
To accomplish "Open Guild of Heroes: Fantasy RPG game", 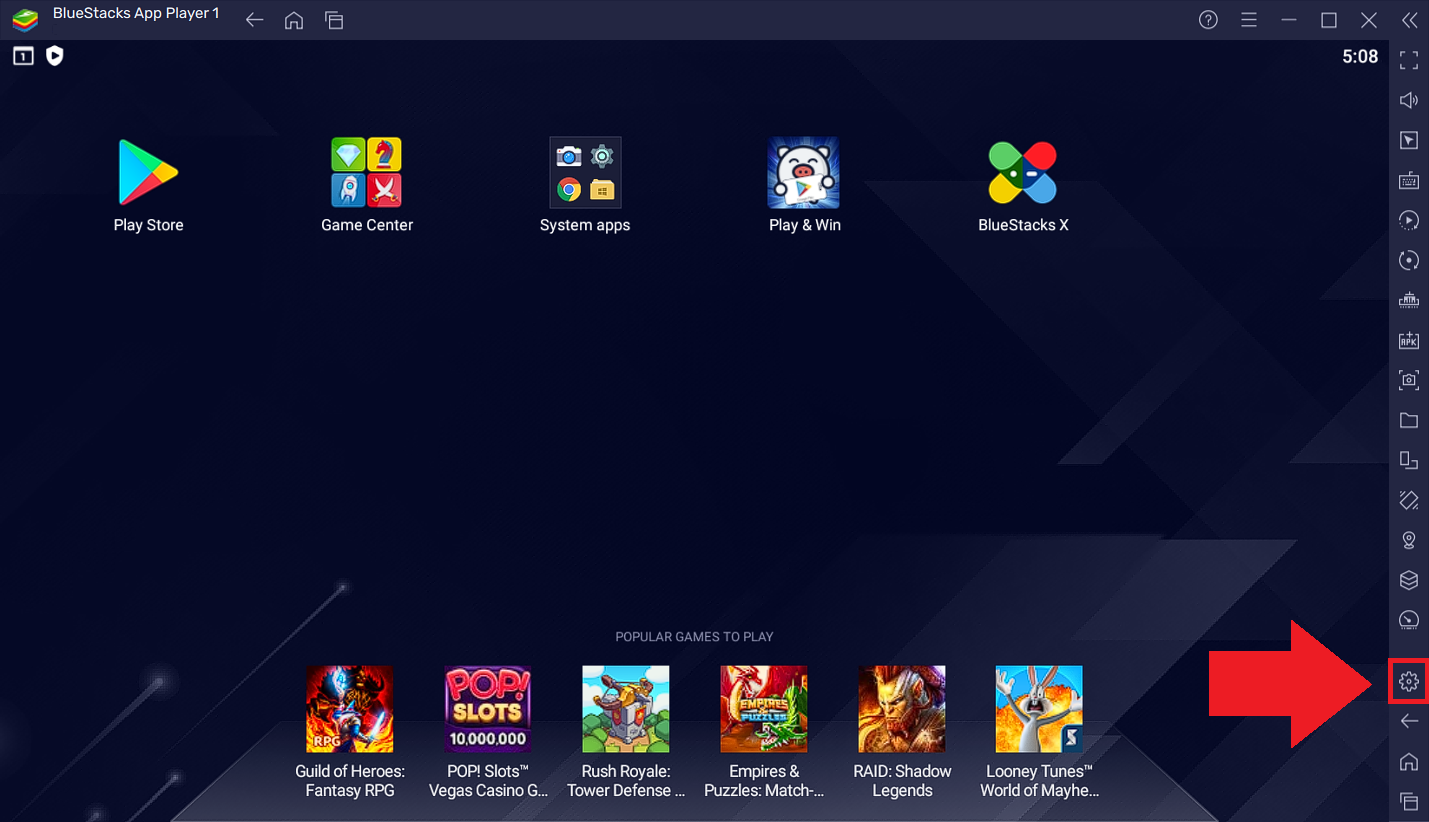I will 350,709.
